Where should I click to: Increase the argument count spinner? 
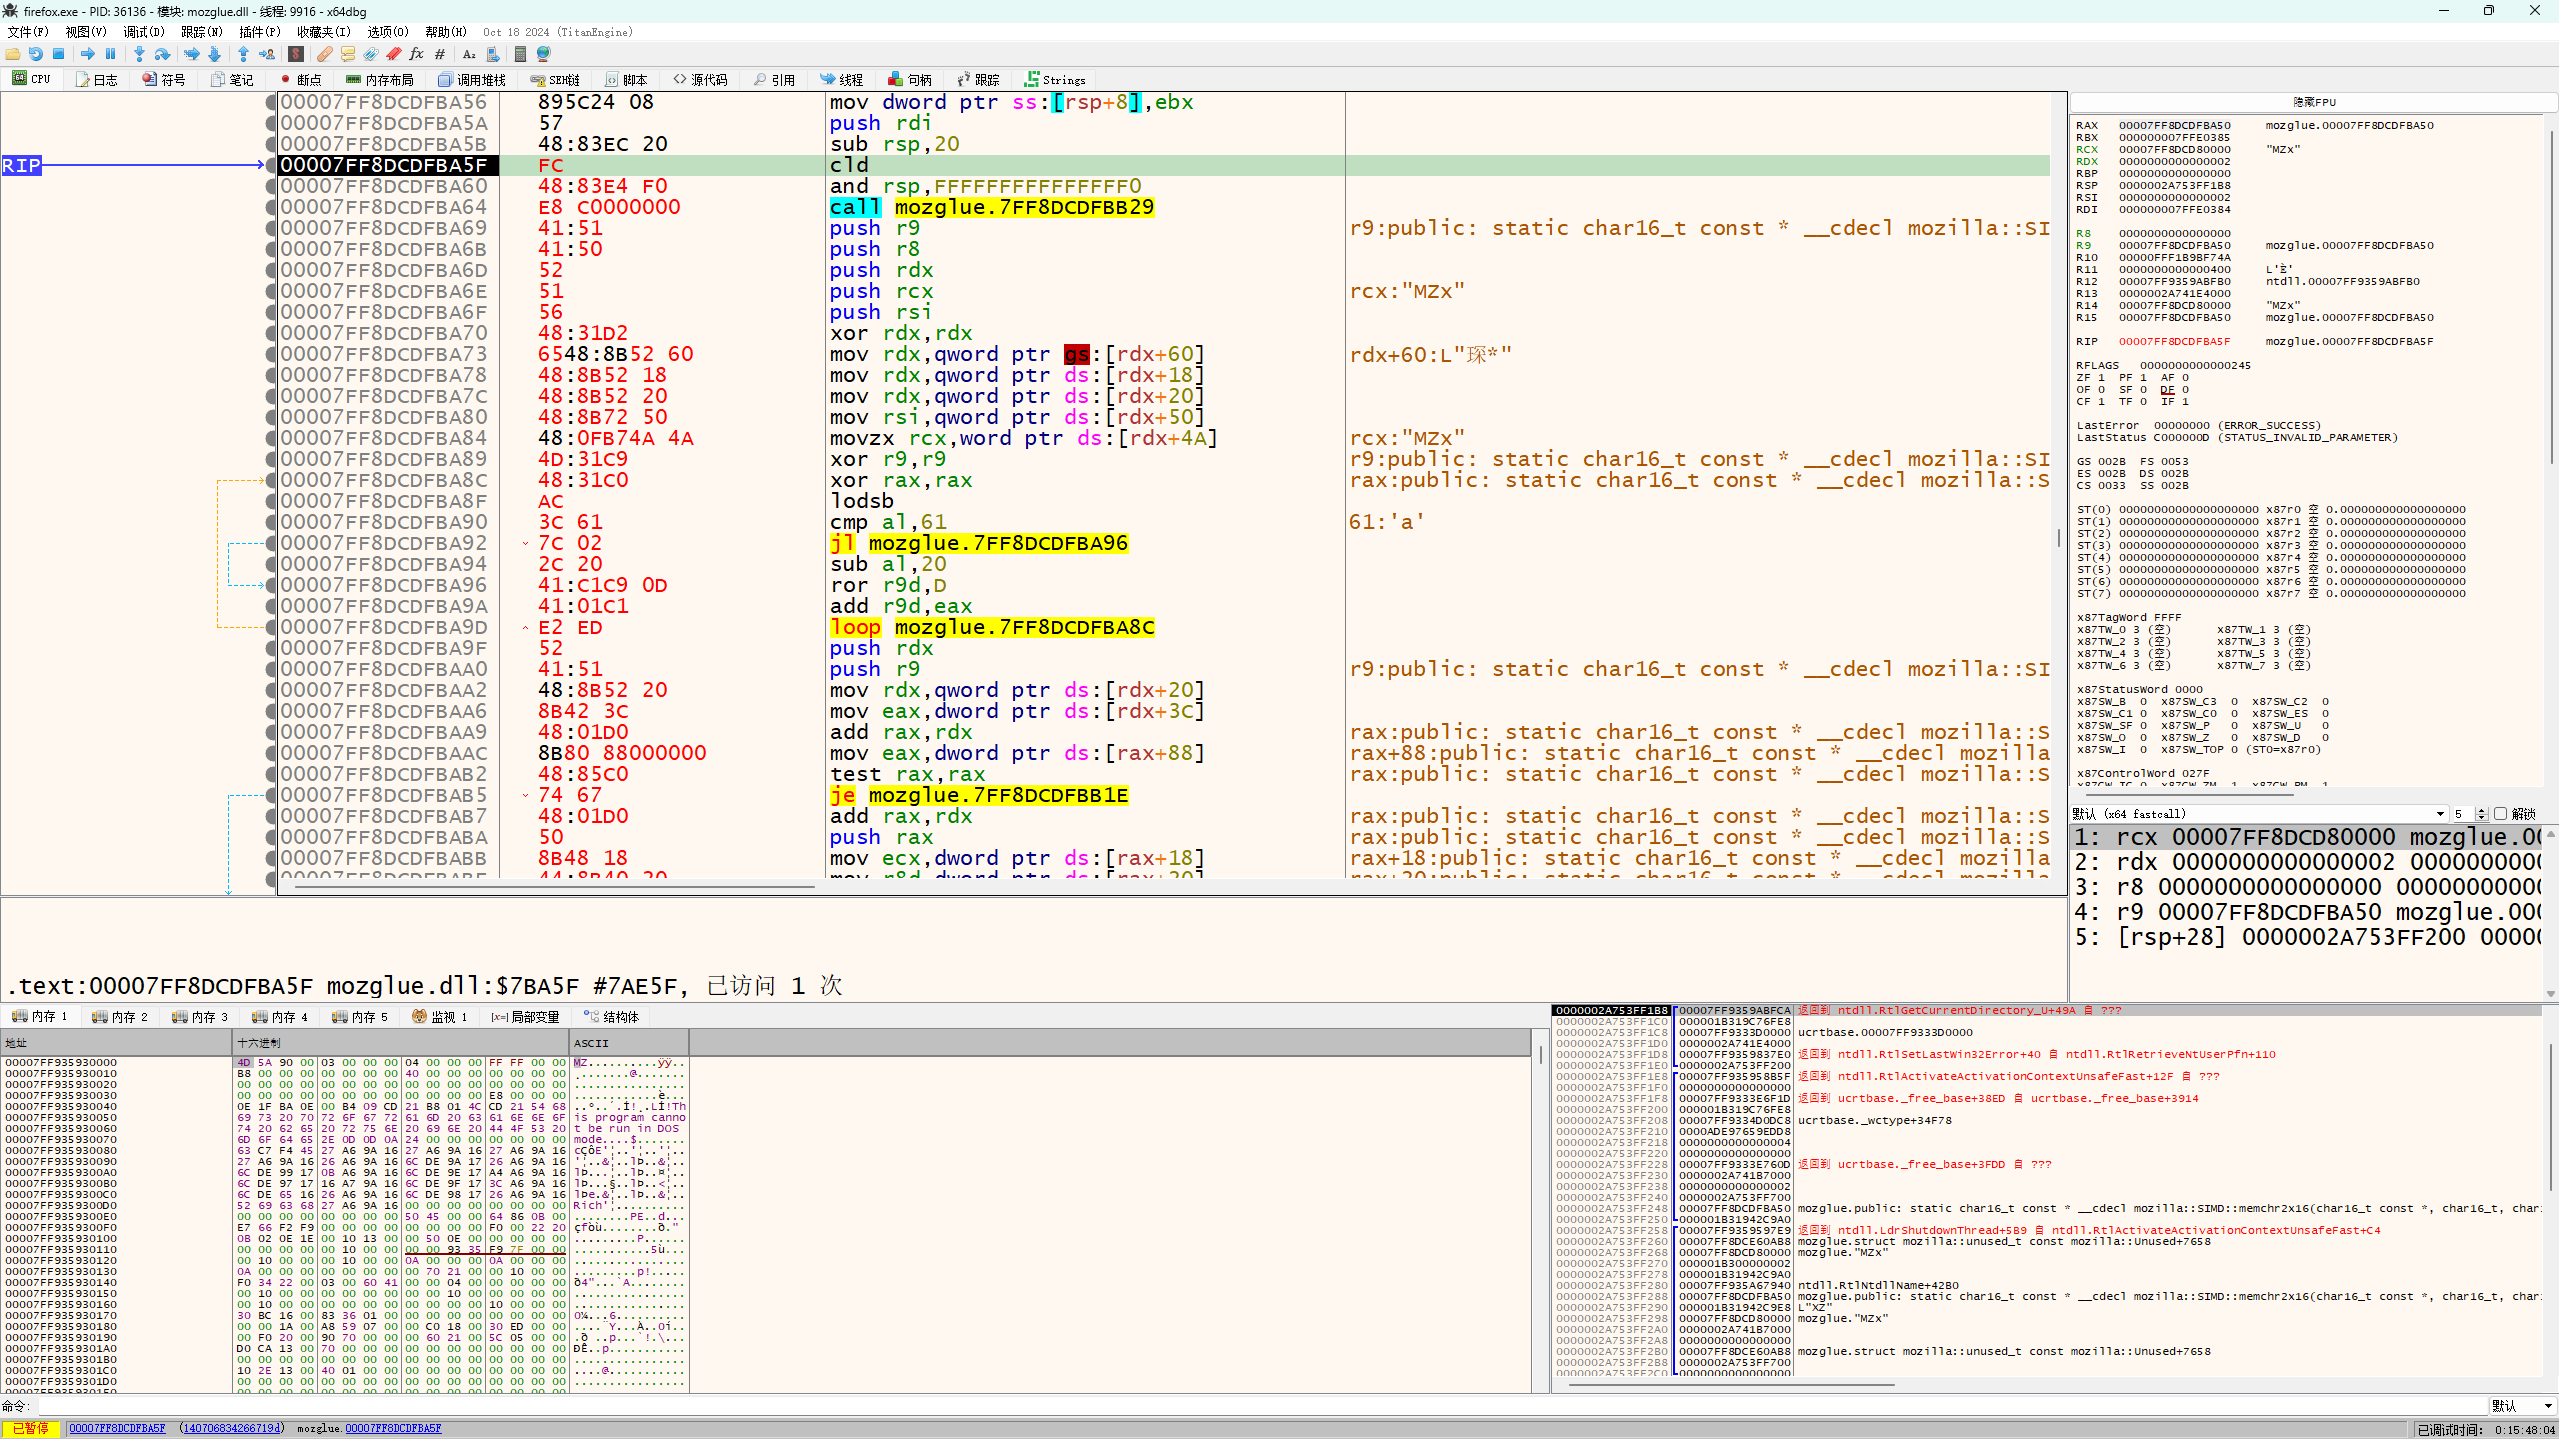click(x=2481, y=810)
